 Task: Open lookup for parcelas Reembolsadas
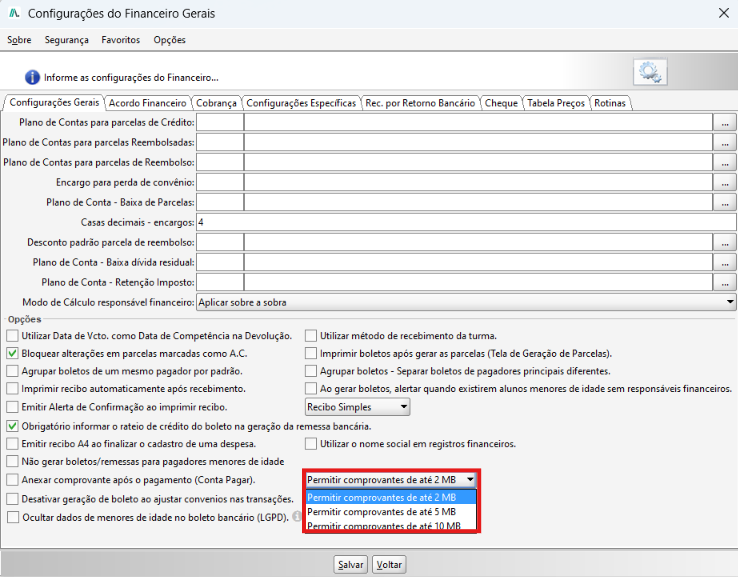(725, 143)
